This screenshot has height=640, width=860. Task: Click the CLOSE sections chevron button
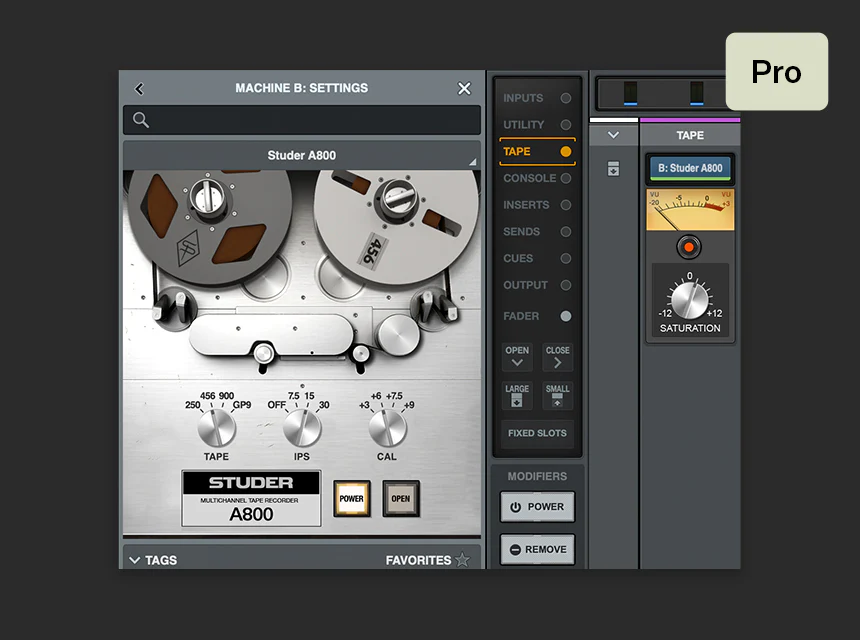point(557,356)
